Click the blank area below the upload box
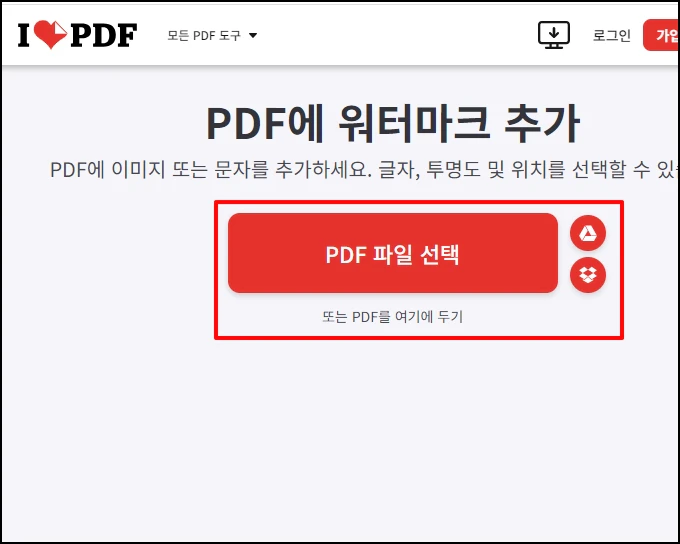 (x=392, y=434)
